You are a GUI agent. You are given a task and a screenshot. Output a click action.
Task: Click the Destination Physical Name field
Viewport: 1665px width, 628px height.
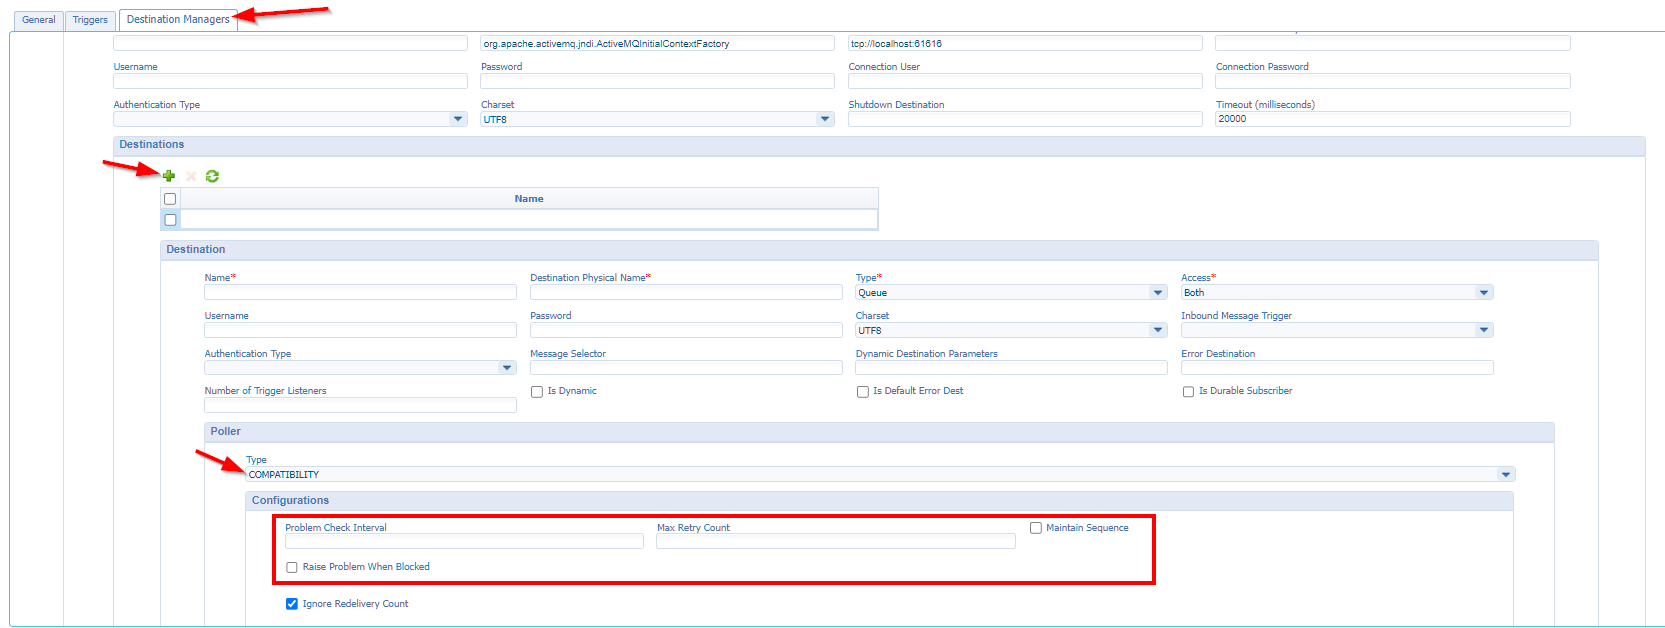click(x=685, y=293)
